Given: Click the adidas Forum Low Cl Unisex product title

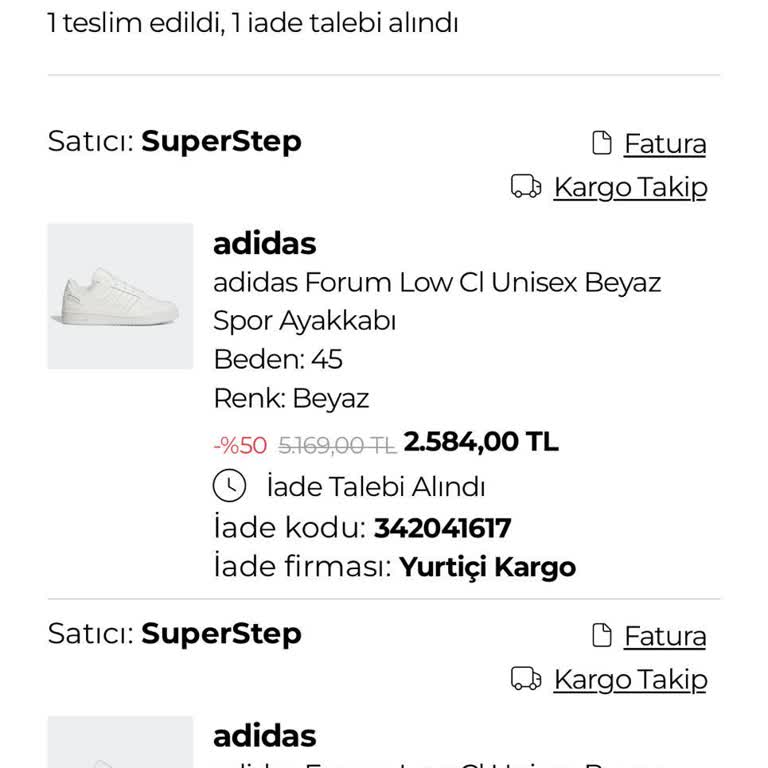Looking at the screenshot, I should pyautogui.click(x=437, y=282).
